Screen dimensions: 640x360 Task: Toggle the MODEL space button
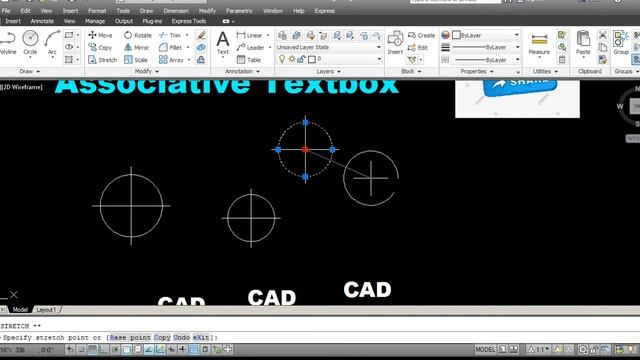485,349
